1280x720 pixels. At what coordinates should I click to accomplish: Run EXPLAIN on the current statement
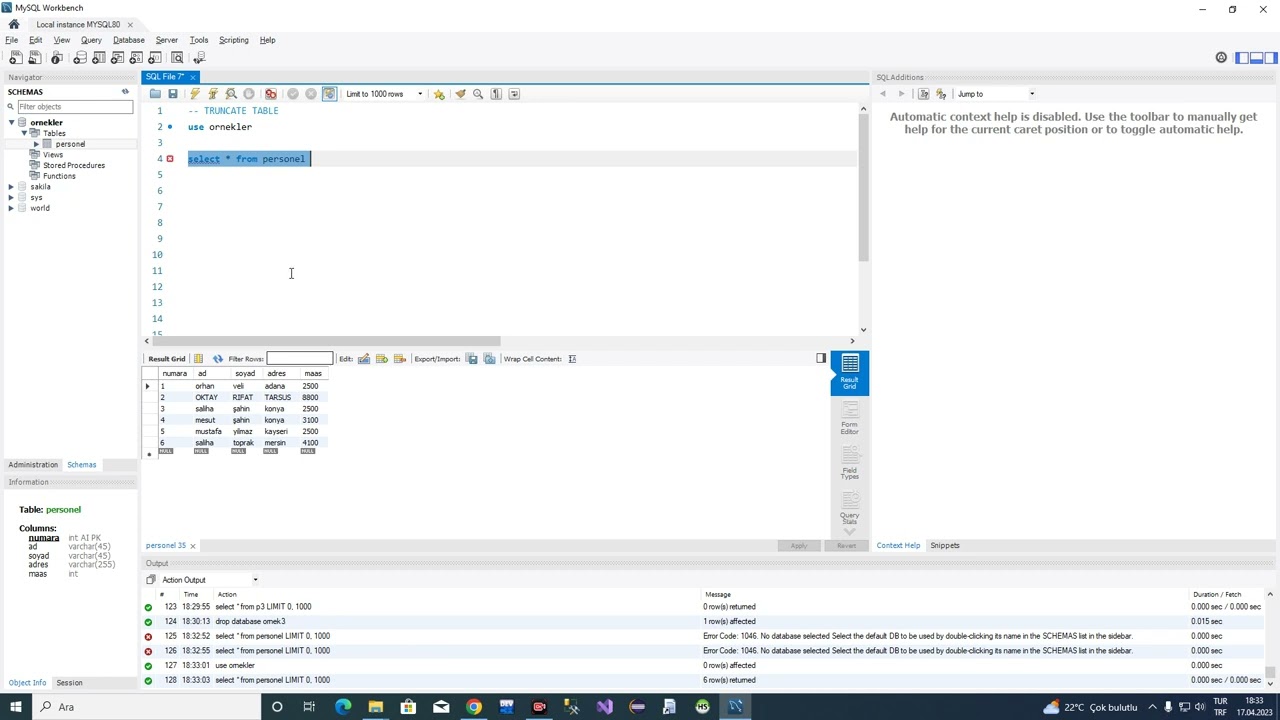pyautogui.click(x=231, y=94)
